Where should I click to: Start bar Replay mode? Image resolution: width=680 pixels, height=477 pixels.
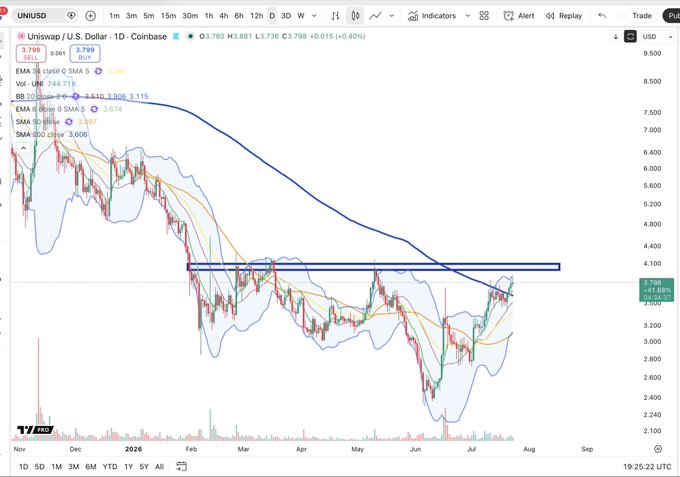(x=564, y=16)
